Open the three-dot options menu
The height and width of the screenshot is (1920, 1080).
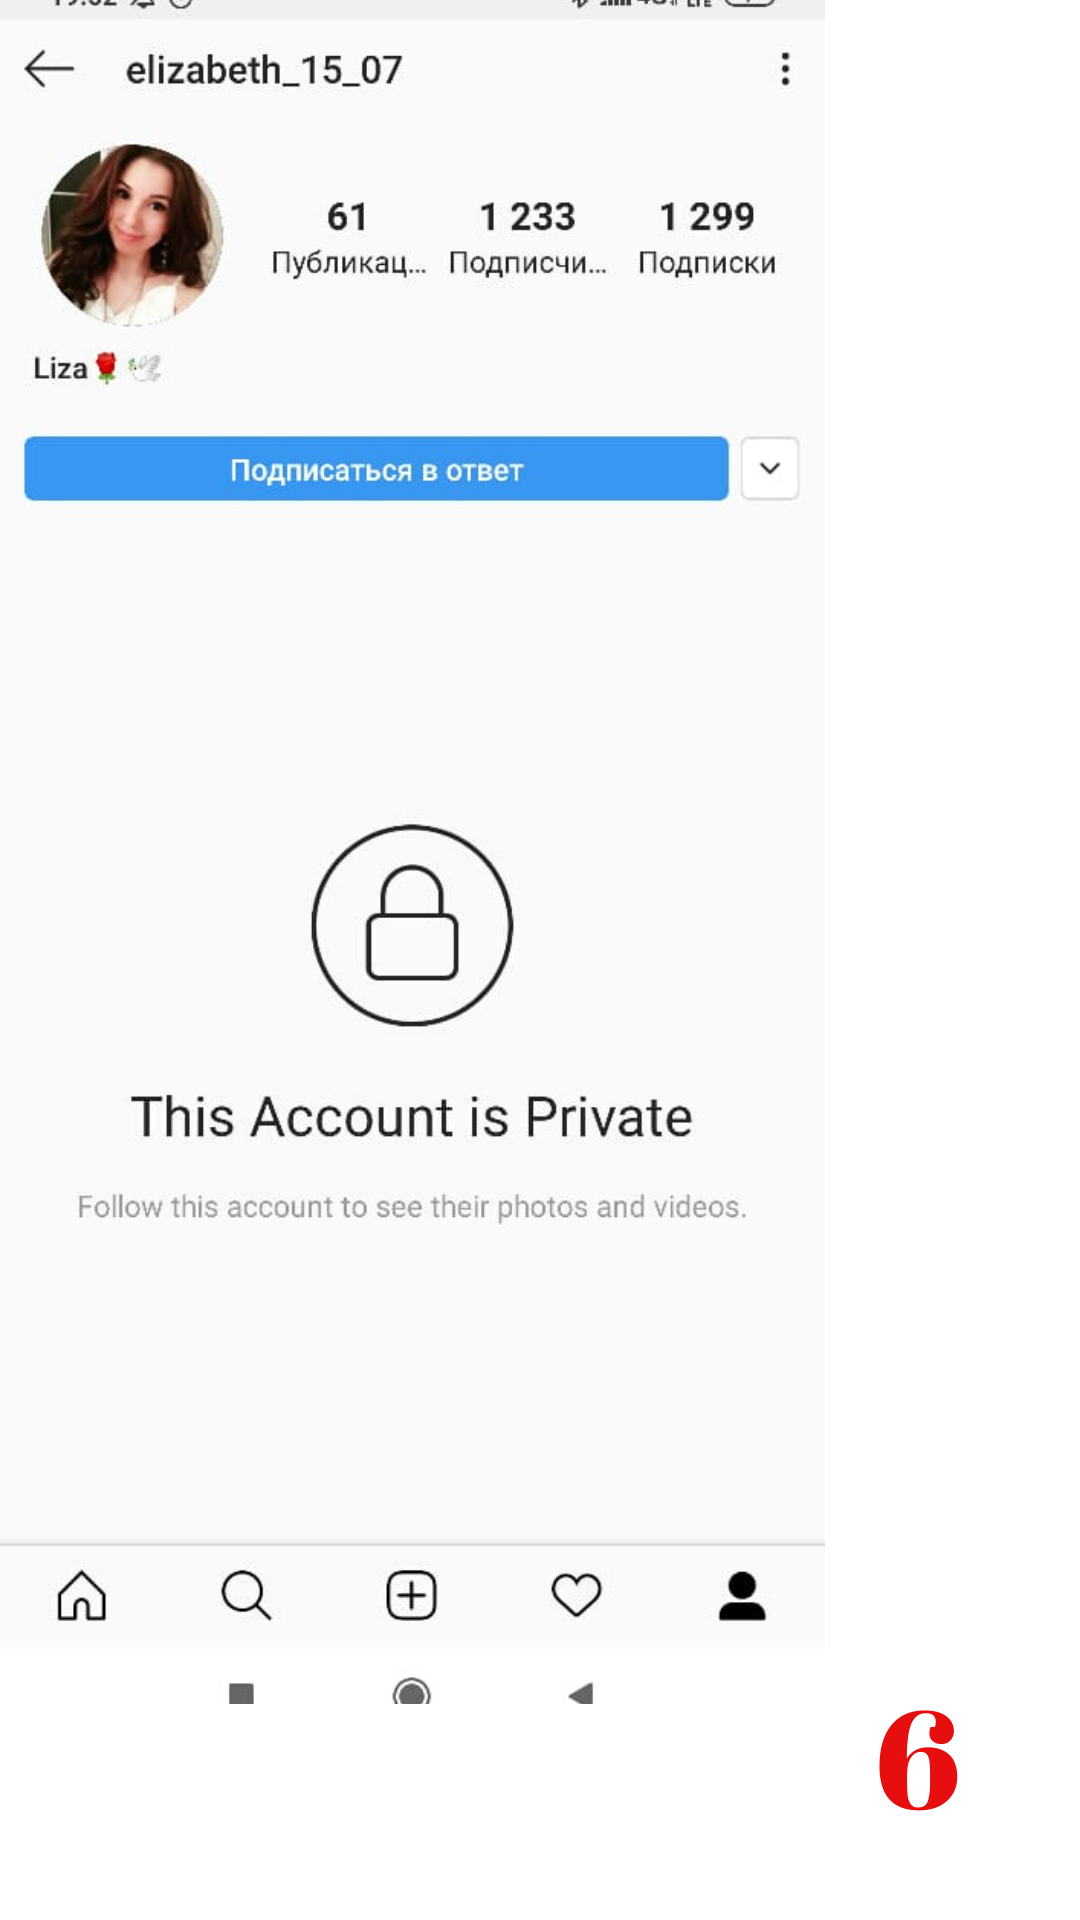785,69
